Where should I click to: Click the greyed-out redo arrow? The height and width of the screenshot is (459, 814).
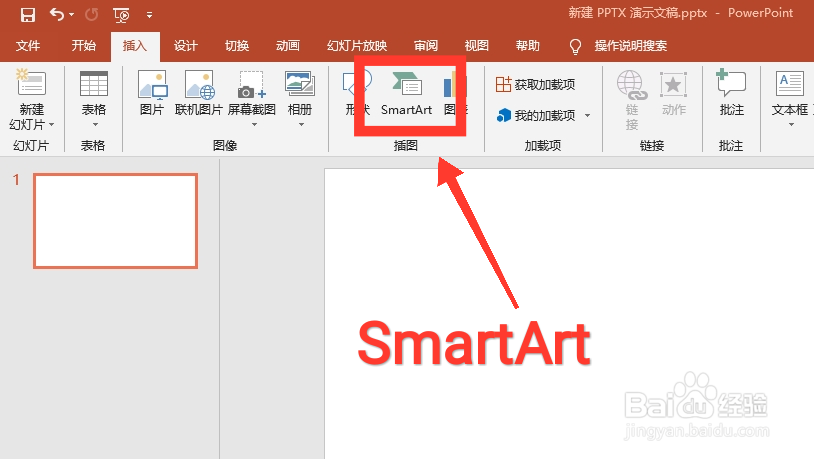92,15
